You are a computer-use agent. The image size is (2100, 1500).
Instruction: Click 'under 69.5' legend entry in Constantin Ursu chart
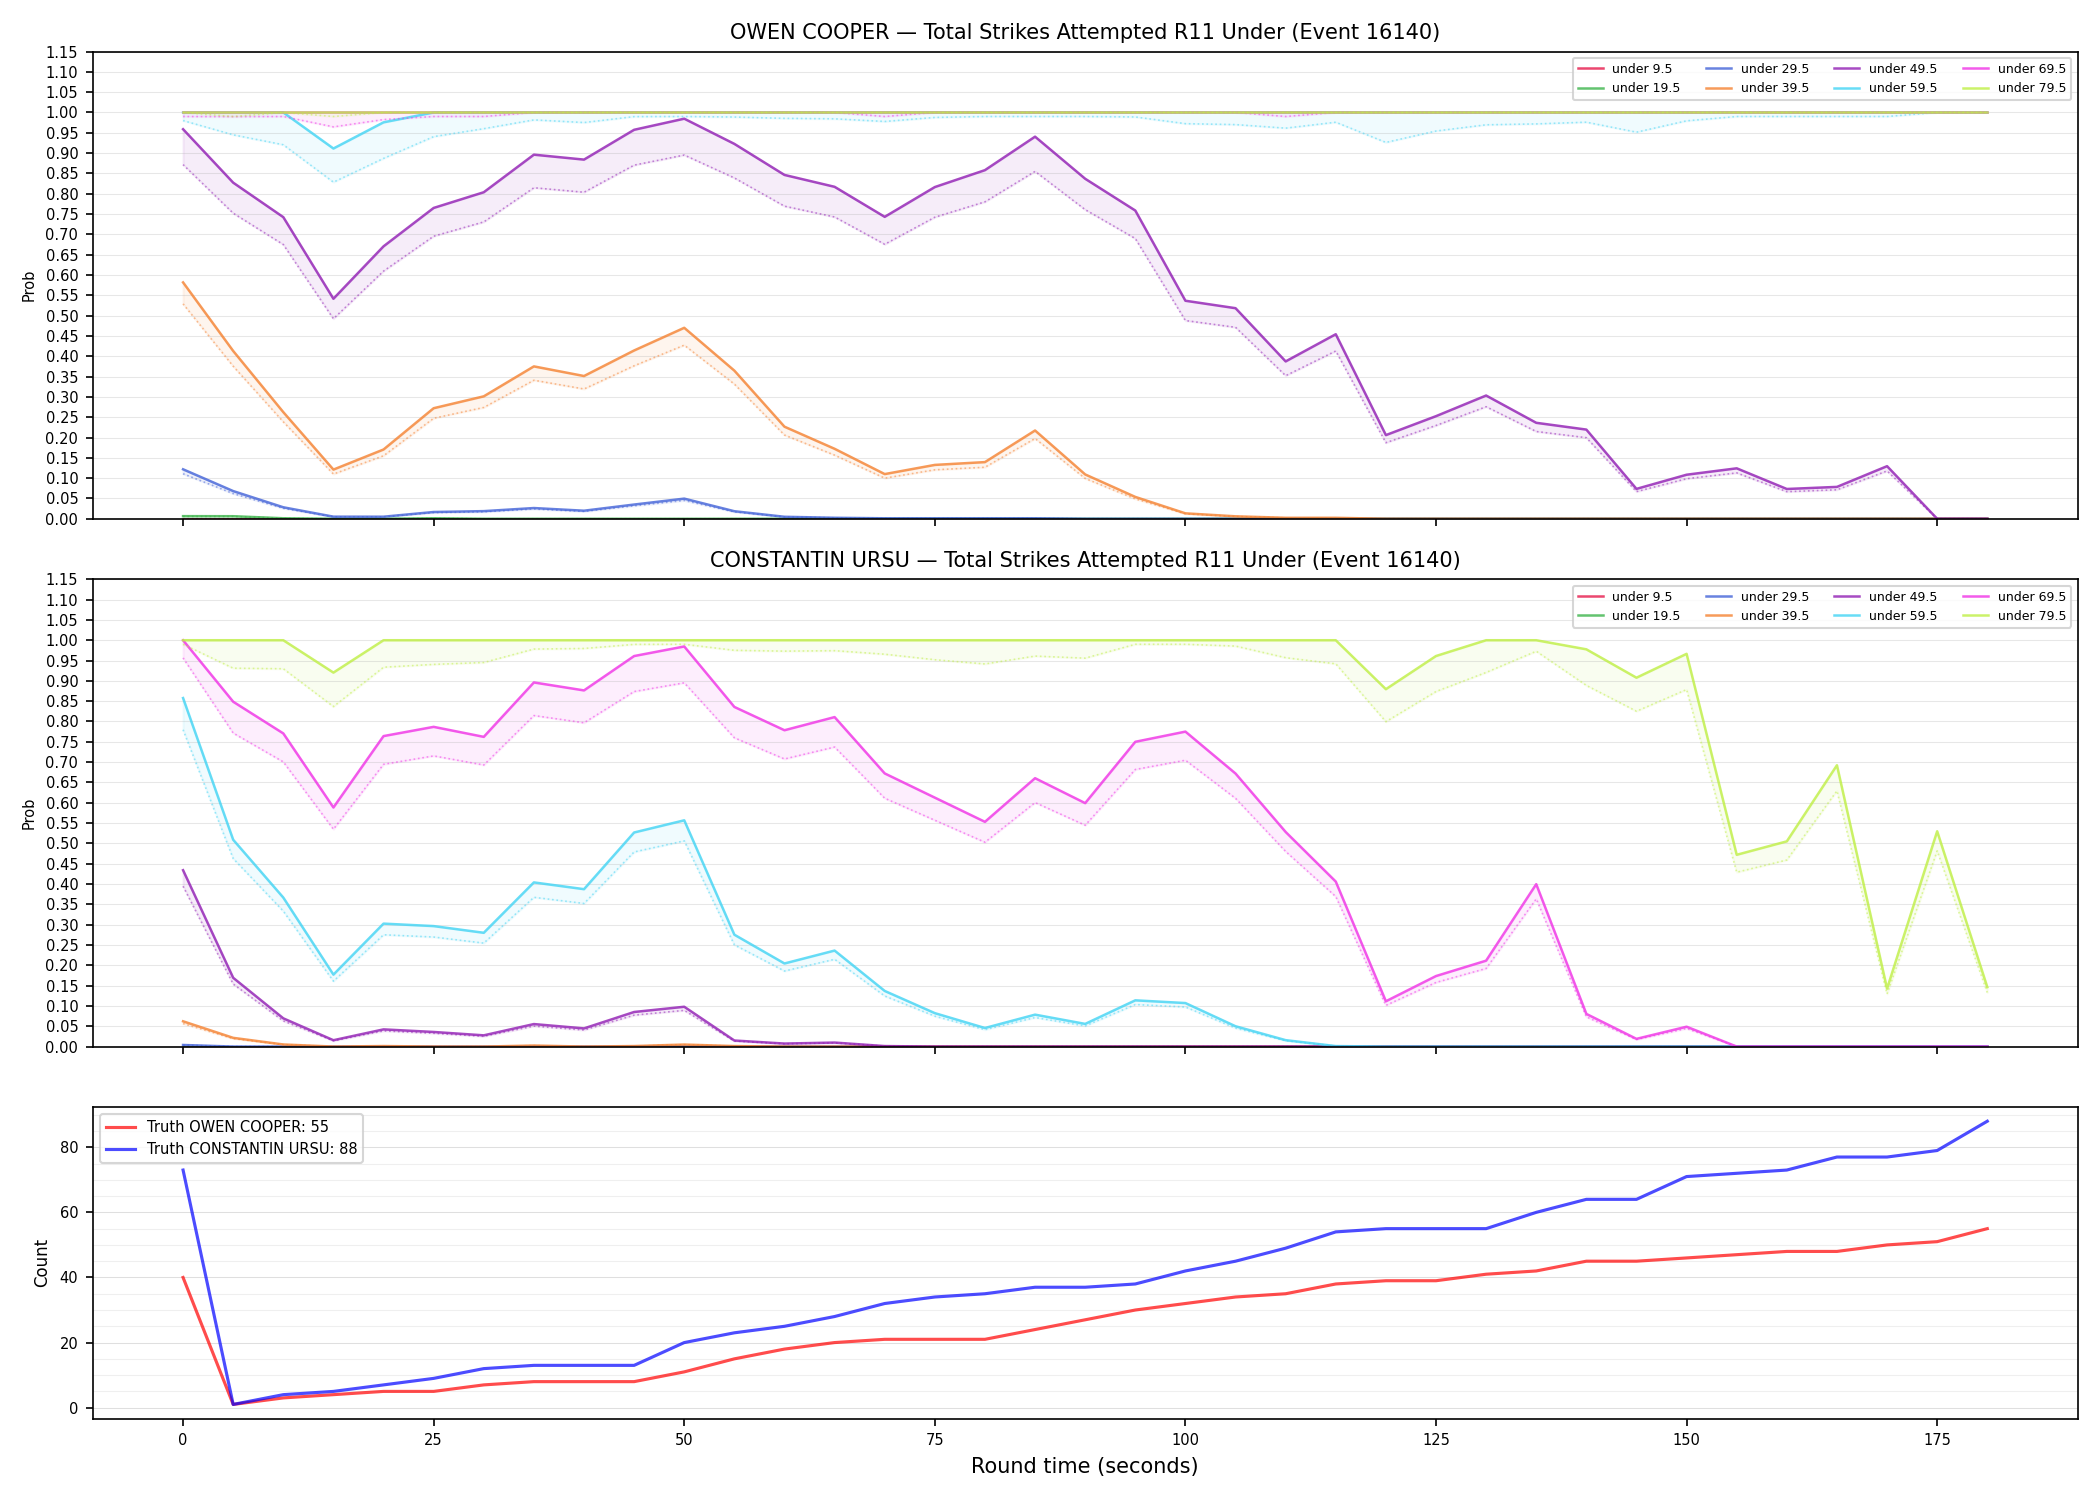(2014, 597)
